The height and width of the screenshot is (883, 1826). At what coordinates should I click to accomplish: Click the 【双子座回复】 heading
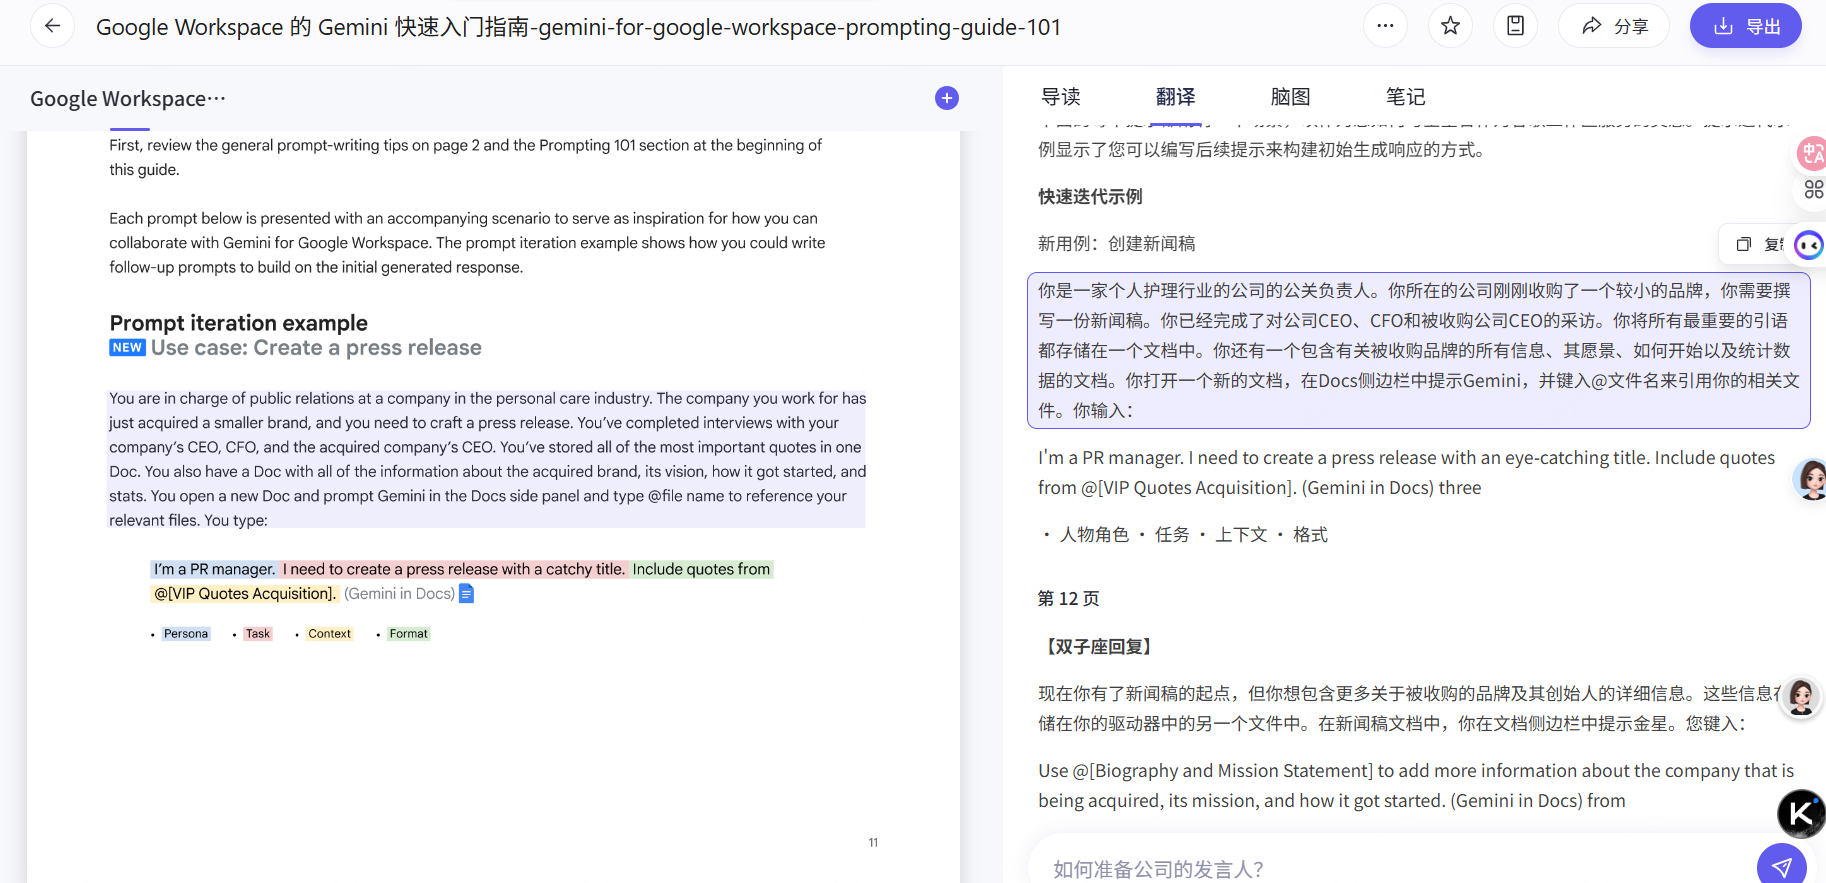[x=1099, y=647]
